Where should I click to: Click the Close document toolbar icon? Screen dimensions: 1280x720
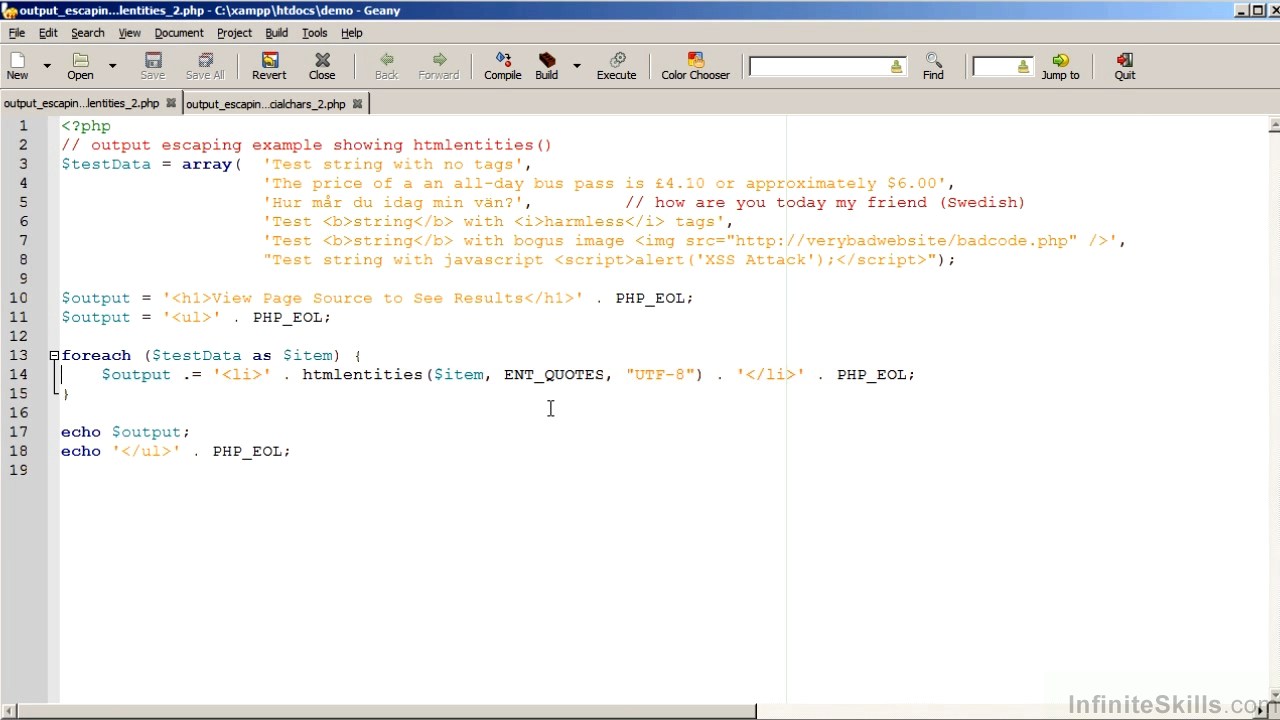(322, 66)
